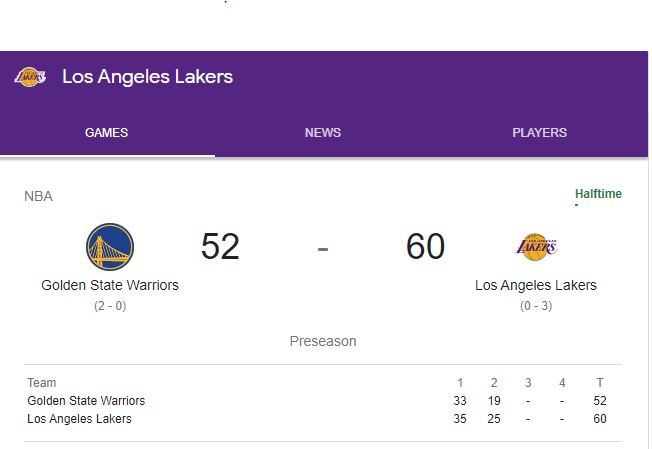Click the Warriors (2 - 0) record
The image size is (652, 449).
click(x=110, y=306)
